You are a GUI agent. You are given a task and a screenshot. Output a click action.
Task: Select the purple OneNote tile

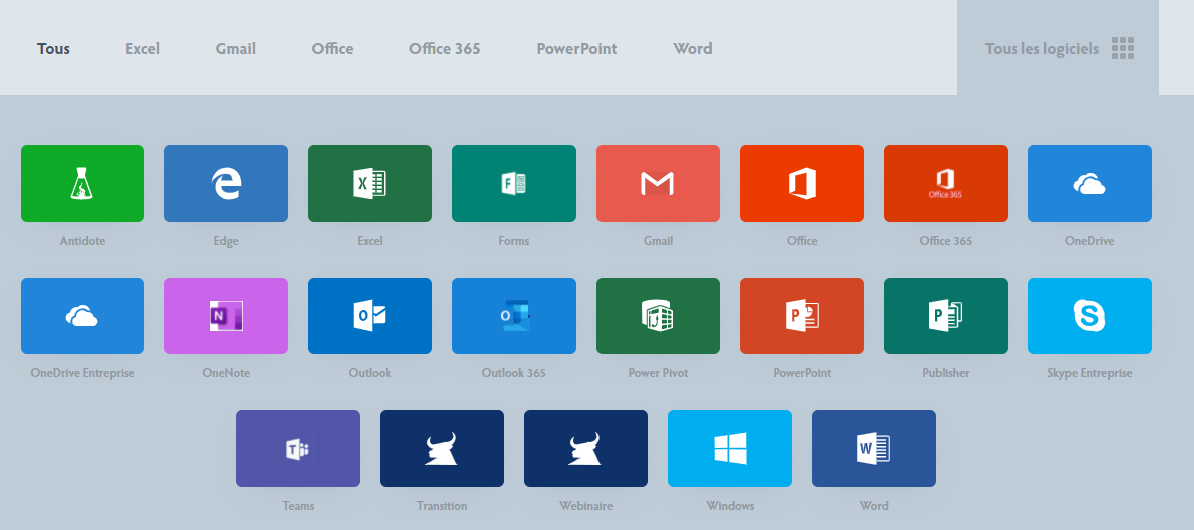(x=226, y=316)
